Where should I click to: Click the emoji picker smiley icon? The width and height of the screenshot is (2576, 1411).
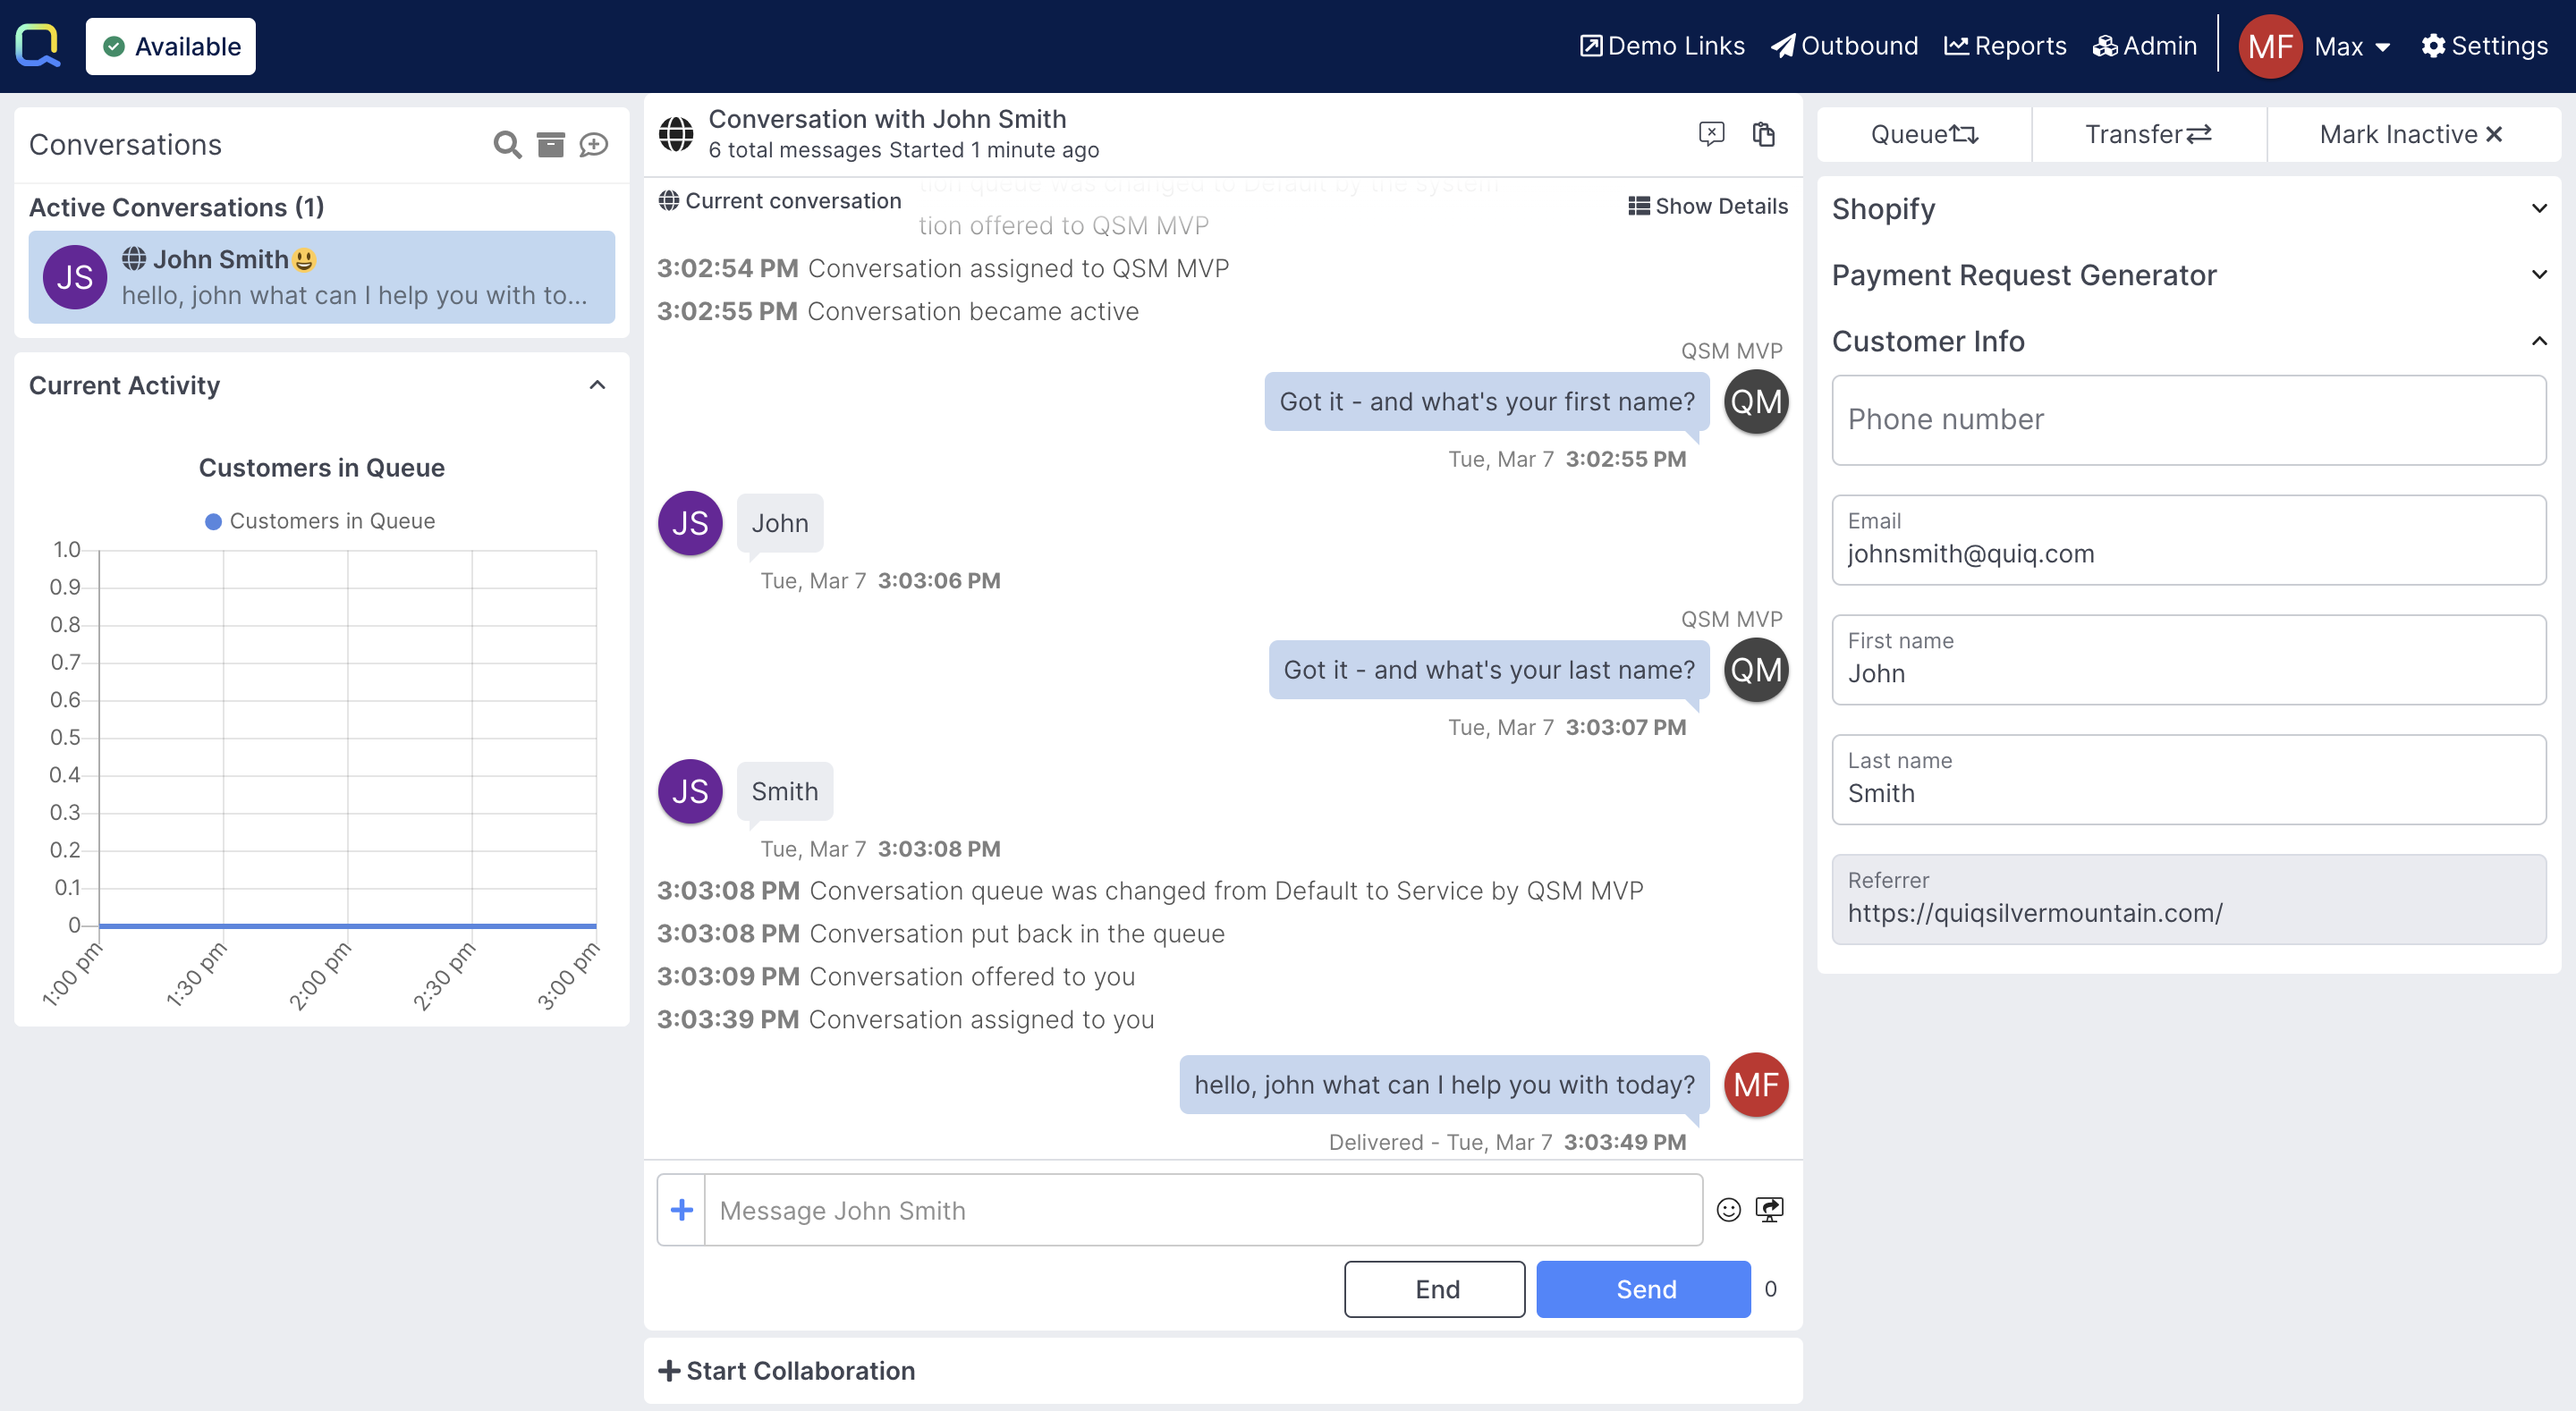click(x=1728, y=1210)
